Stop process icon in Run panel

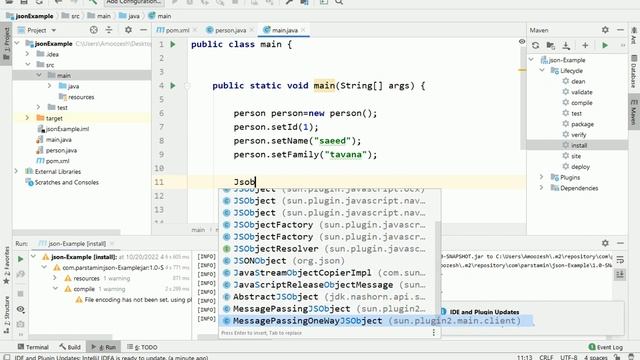[x=20, y=293]
